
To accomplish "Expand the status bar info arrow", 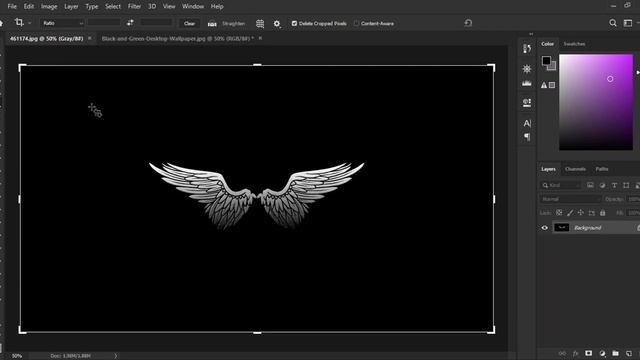I will [116, 356].
